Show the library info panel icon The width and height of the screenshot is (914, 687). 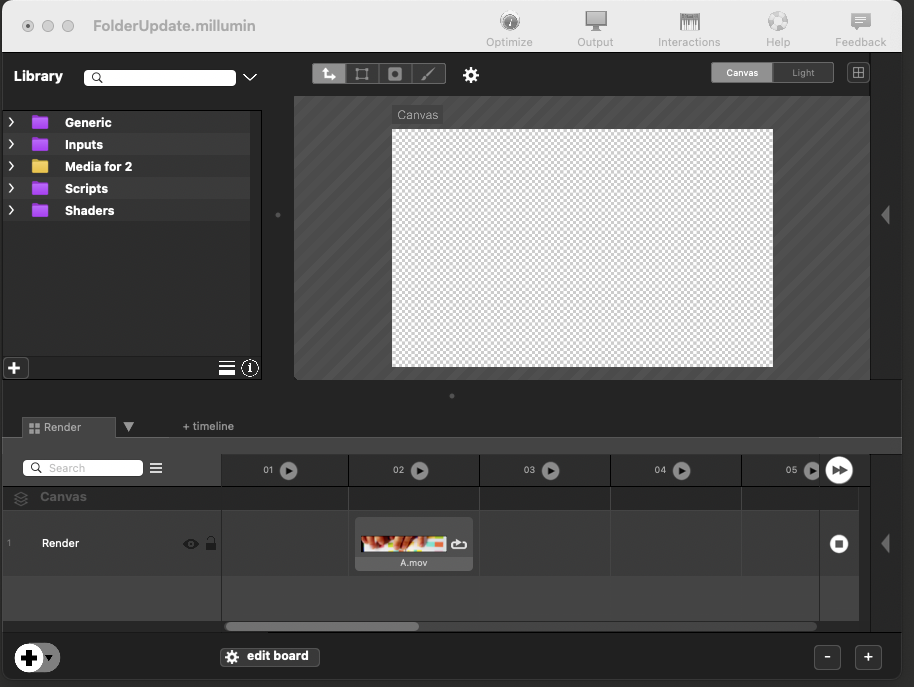250,368
